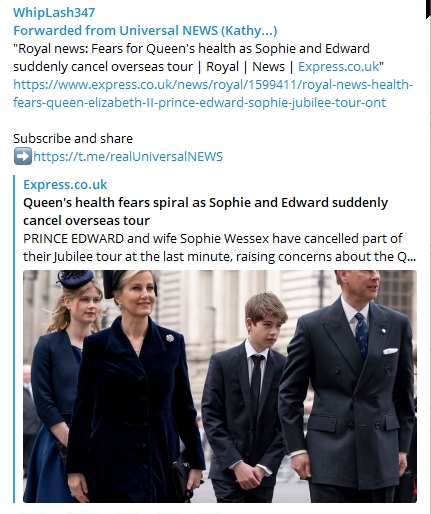Open the t.me/realUniversalNEWS channel link
The height and width of the screenshot is (514, 431).
click(x=128, y=157)
